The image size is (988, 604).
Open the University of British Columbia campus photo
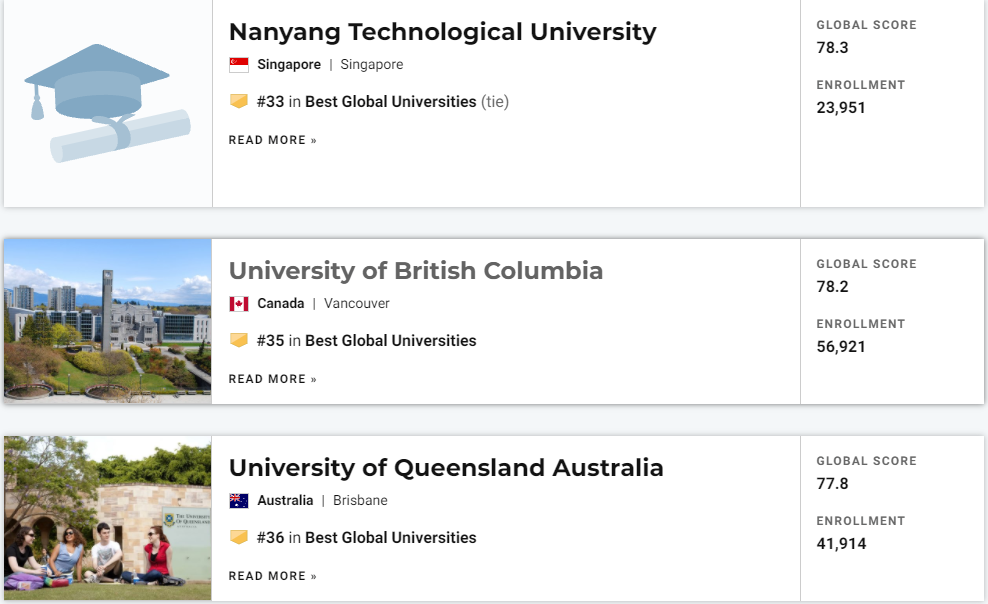click(108, 321)
